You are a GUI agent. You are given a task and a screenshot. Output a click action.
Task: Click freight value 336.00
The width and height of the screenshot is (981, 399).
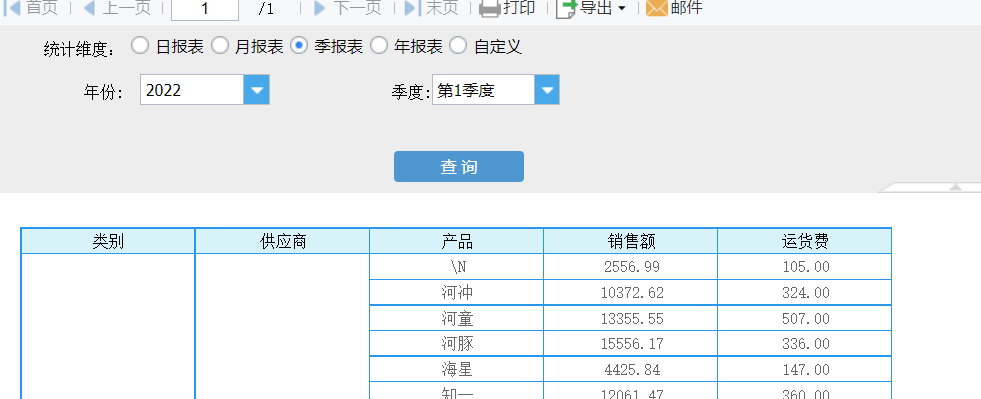806,343
